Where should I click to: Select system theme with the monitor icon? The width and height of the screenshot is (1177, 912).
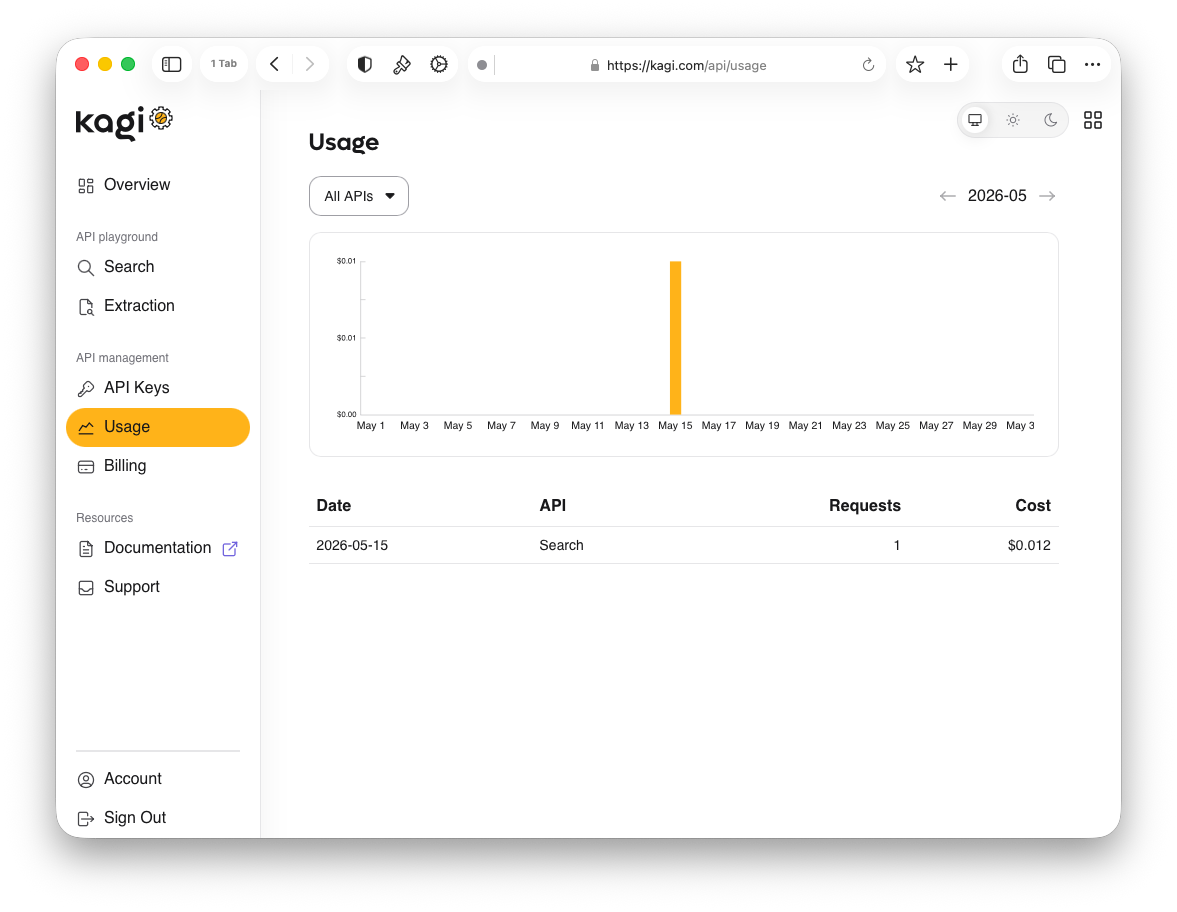pos(975,120)
